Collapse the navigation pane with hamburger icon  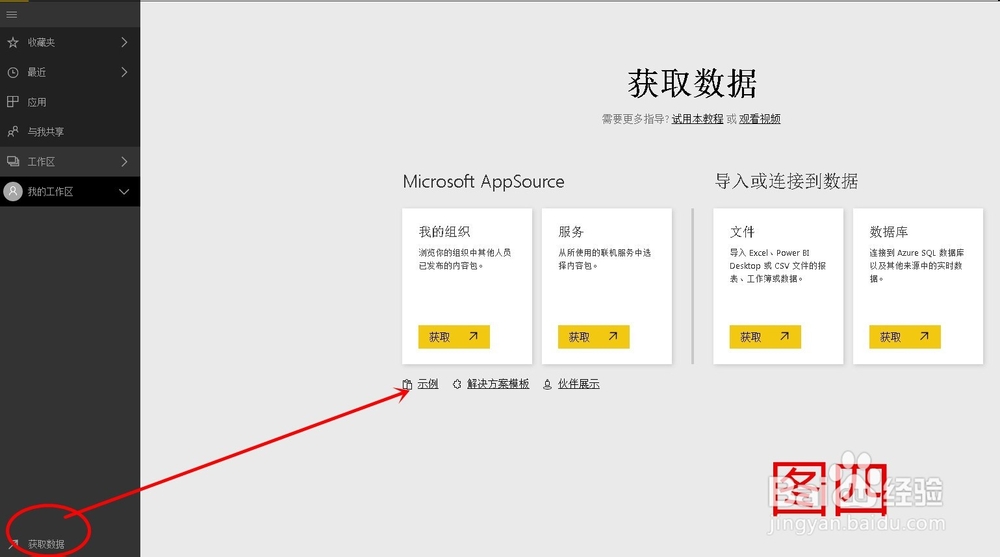pyautogui.click(x=11, y=14)
